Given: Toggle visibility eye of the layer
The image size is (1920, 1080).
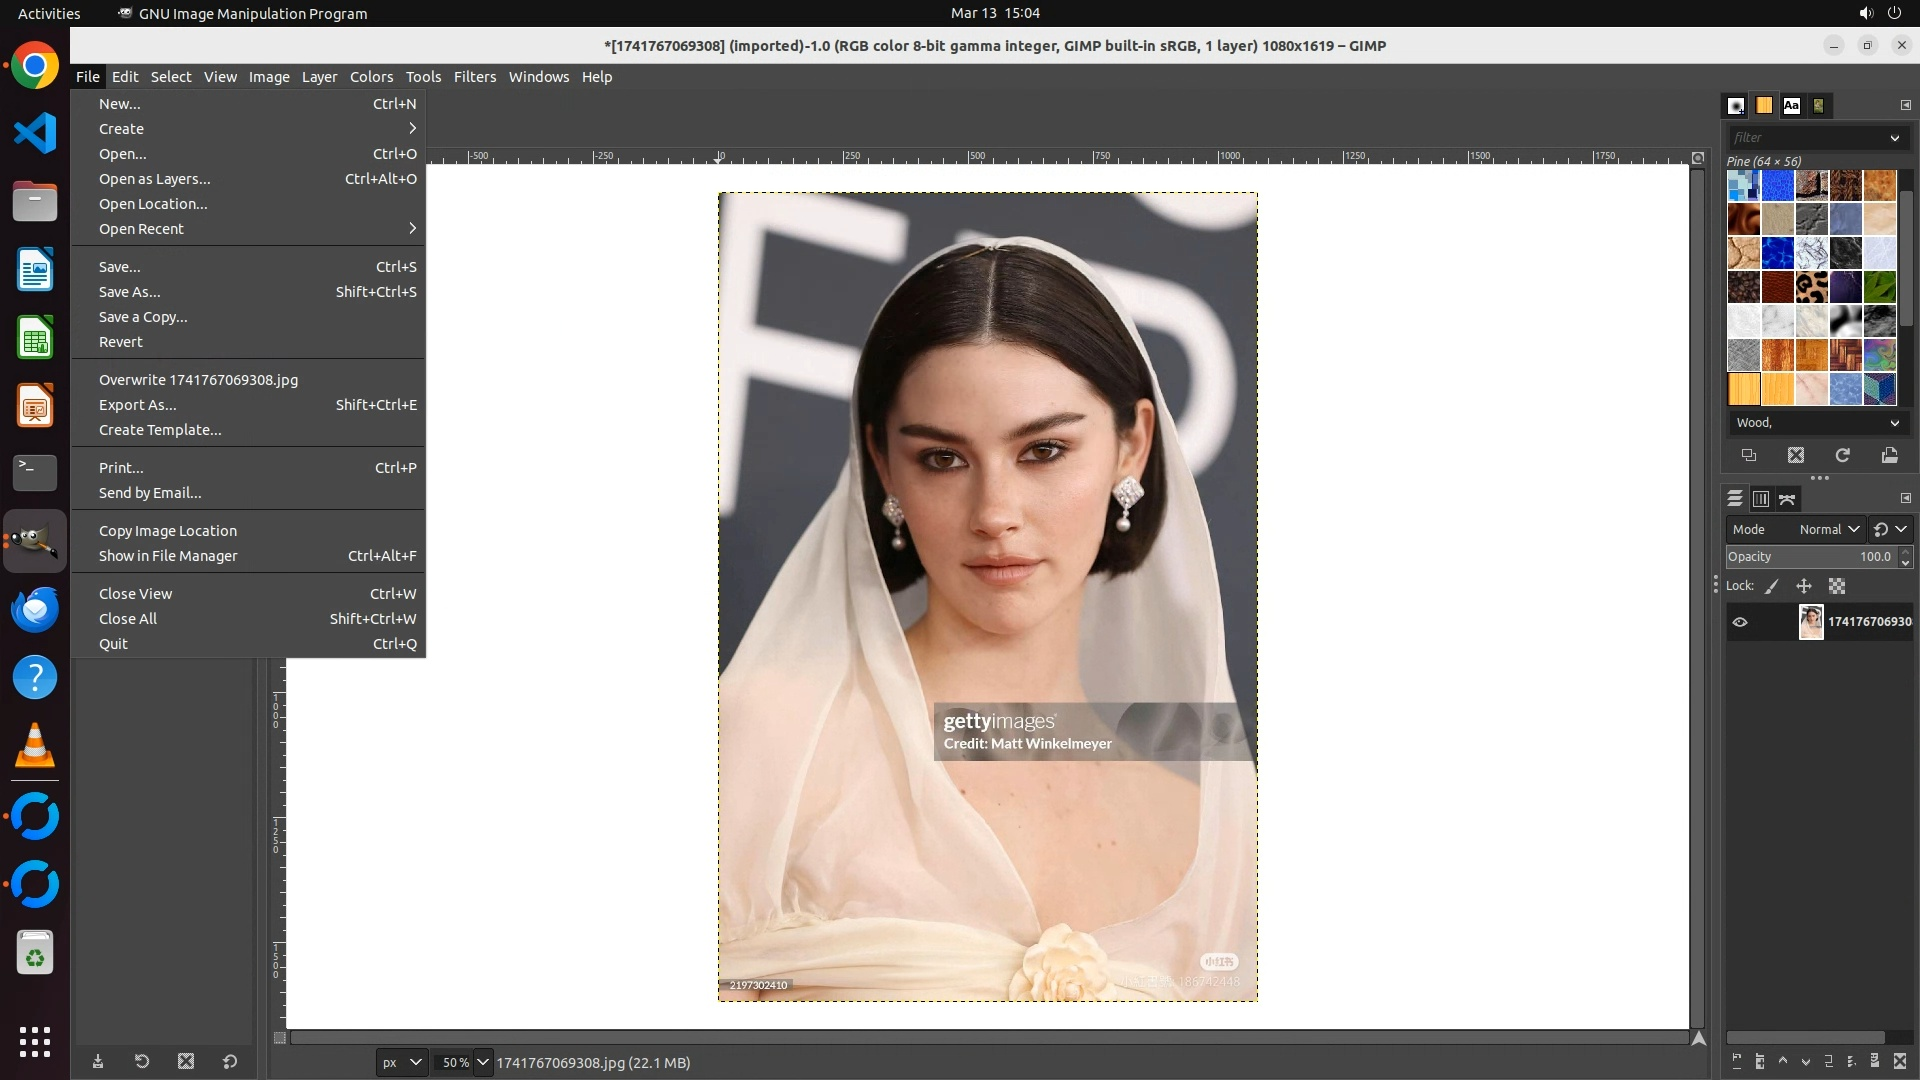Looking at the screenshot, I should click(x=1740, y=622).
